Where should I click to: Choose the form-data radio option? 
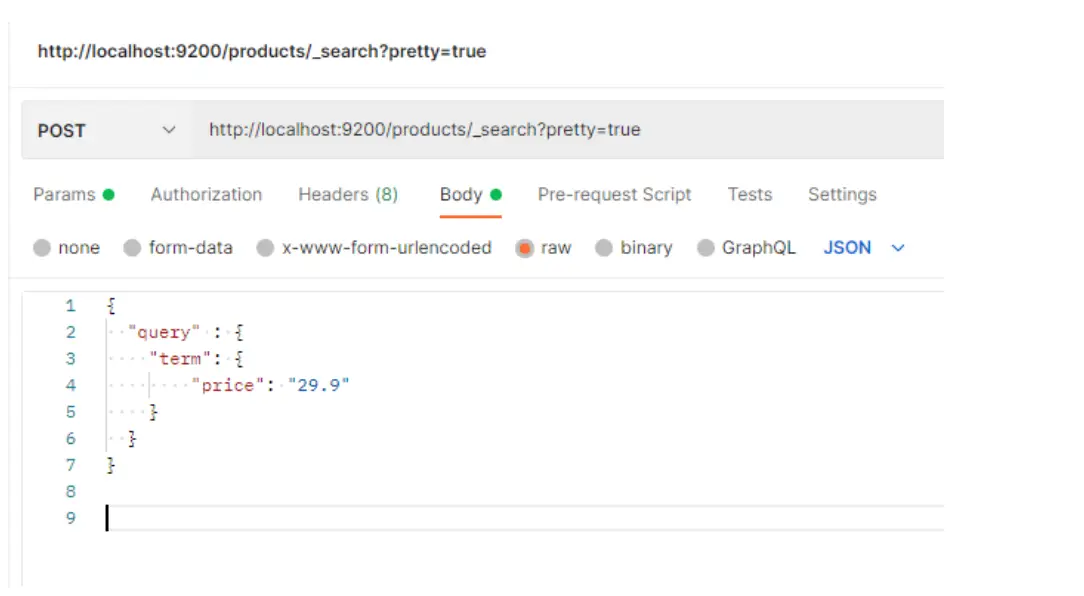[132, 249]
